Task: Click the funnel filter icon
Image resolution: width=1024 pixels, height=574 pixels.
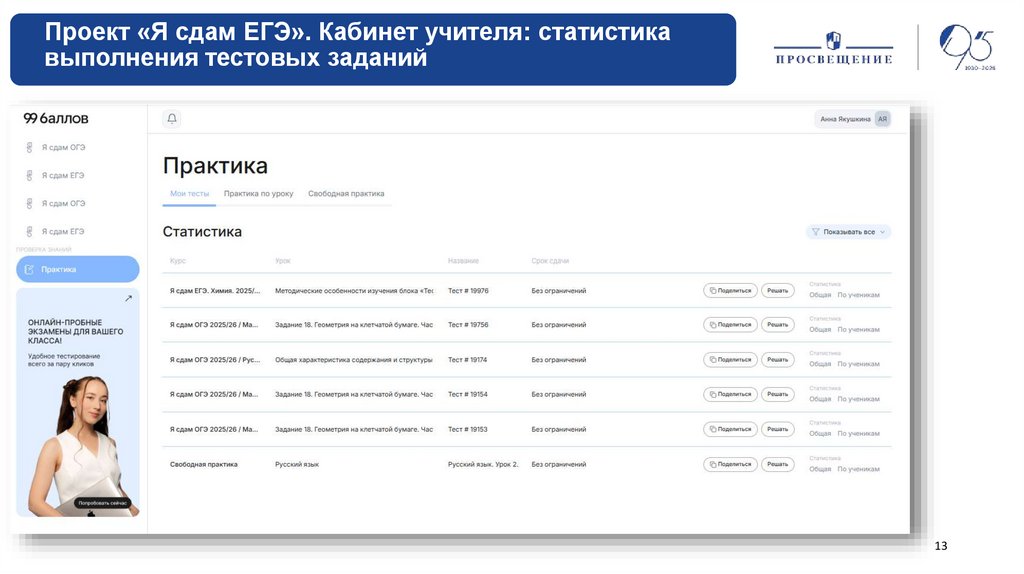Action: [816, 232]
